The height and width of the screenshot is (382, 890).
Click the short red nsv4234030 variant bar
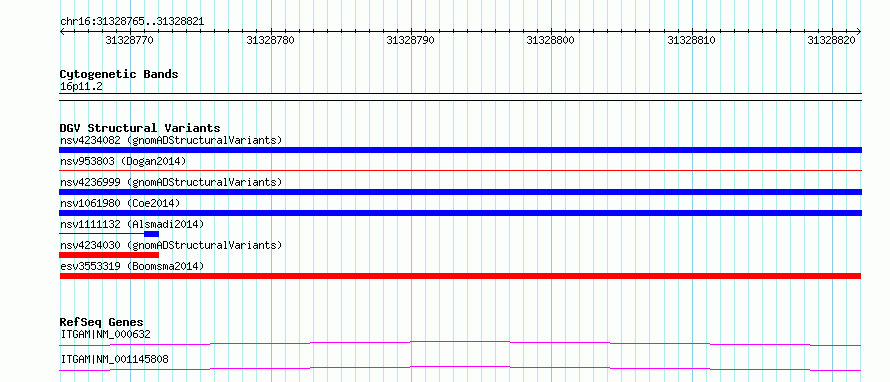(109, 255)
